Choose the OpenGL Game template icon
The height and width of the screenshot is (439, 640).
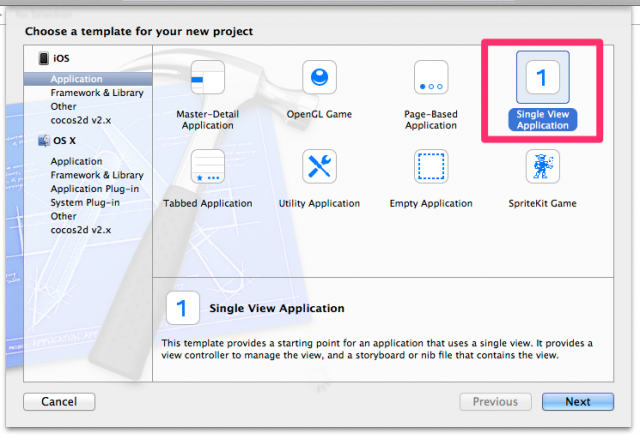(x=319, y=78)
